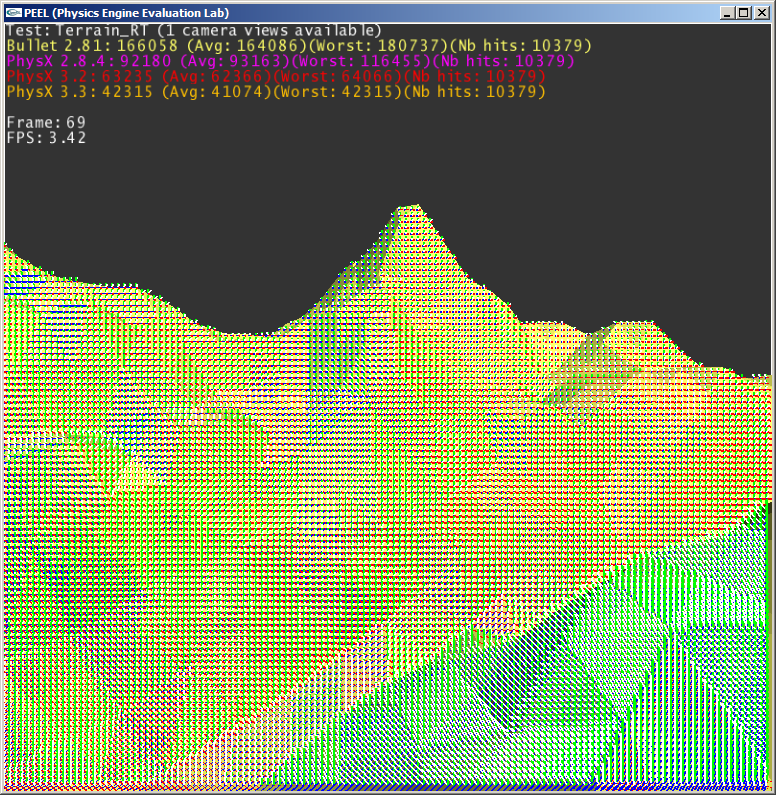This screenshot has width=776, height=795.
Task: Click the PhysX 2.8.4 results line
Action: coord(290,61)
